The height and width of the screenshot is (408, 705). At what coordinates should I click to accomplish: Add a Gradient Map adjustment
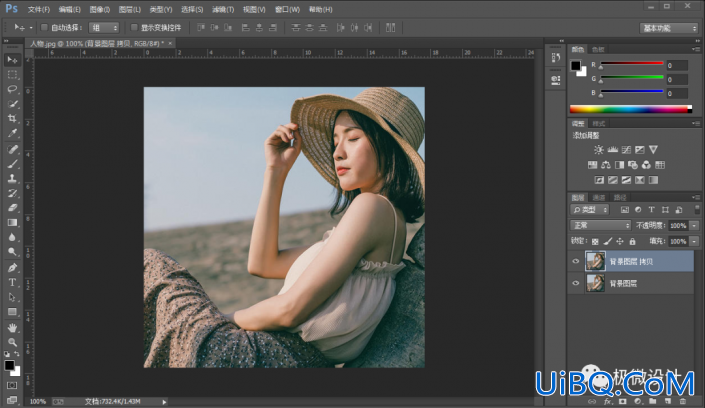pos(653,180)
